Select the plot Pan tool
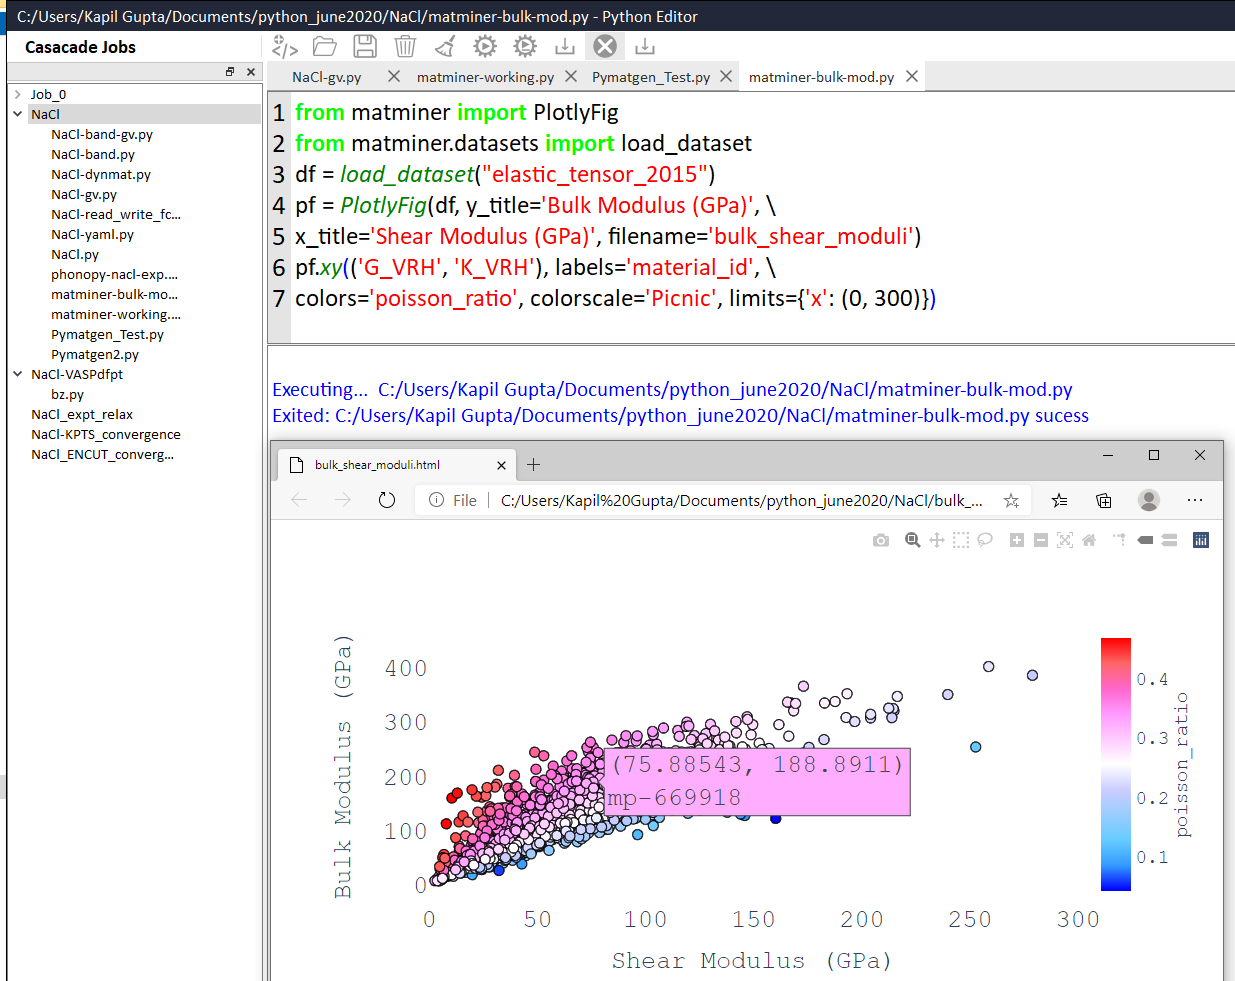 point(937,540)
